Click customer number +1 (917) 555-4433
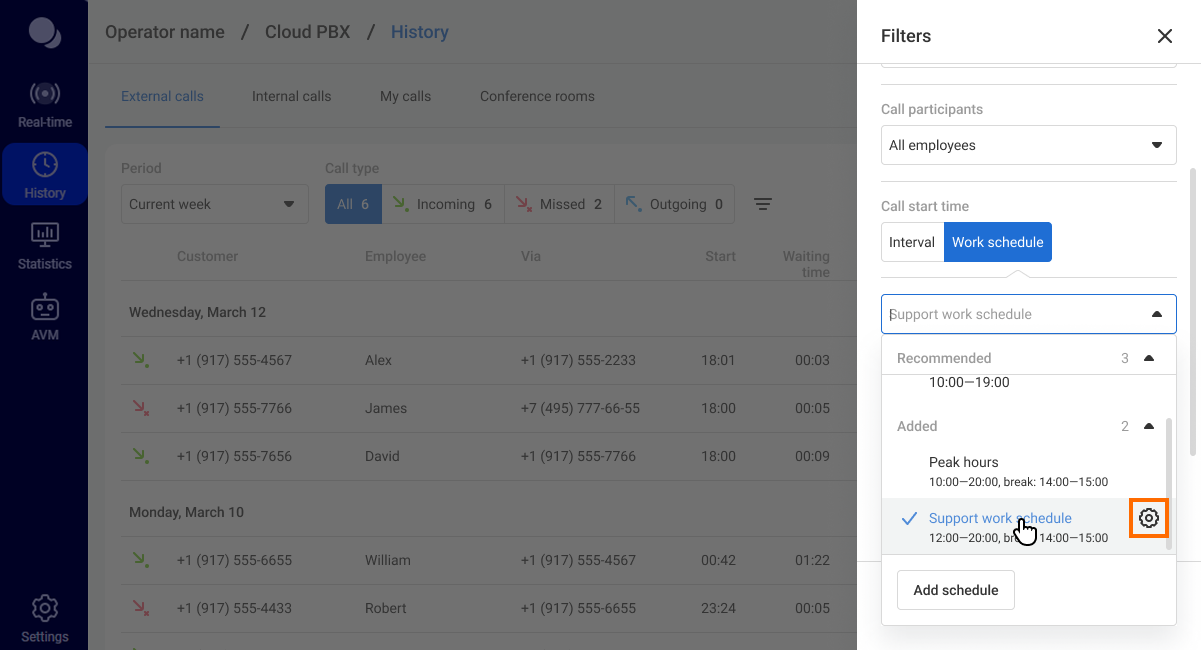This screenshot has width=1201, height=650. (x=234, y=608)
